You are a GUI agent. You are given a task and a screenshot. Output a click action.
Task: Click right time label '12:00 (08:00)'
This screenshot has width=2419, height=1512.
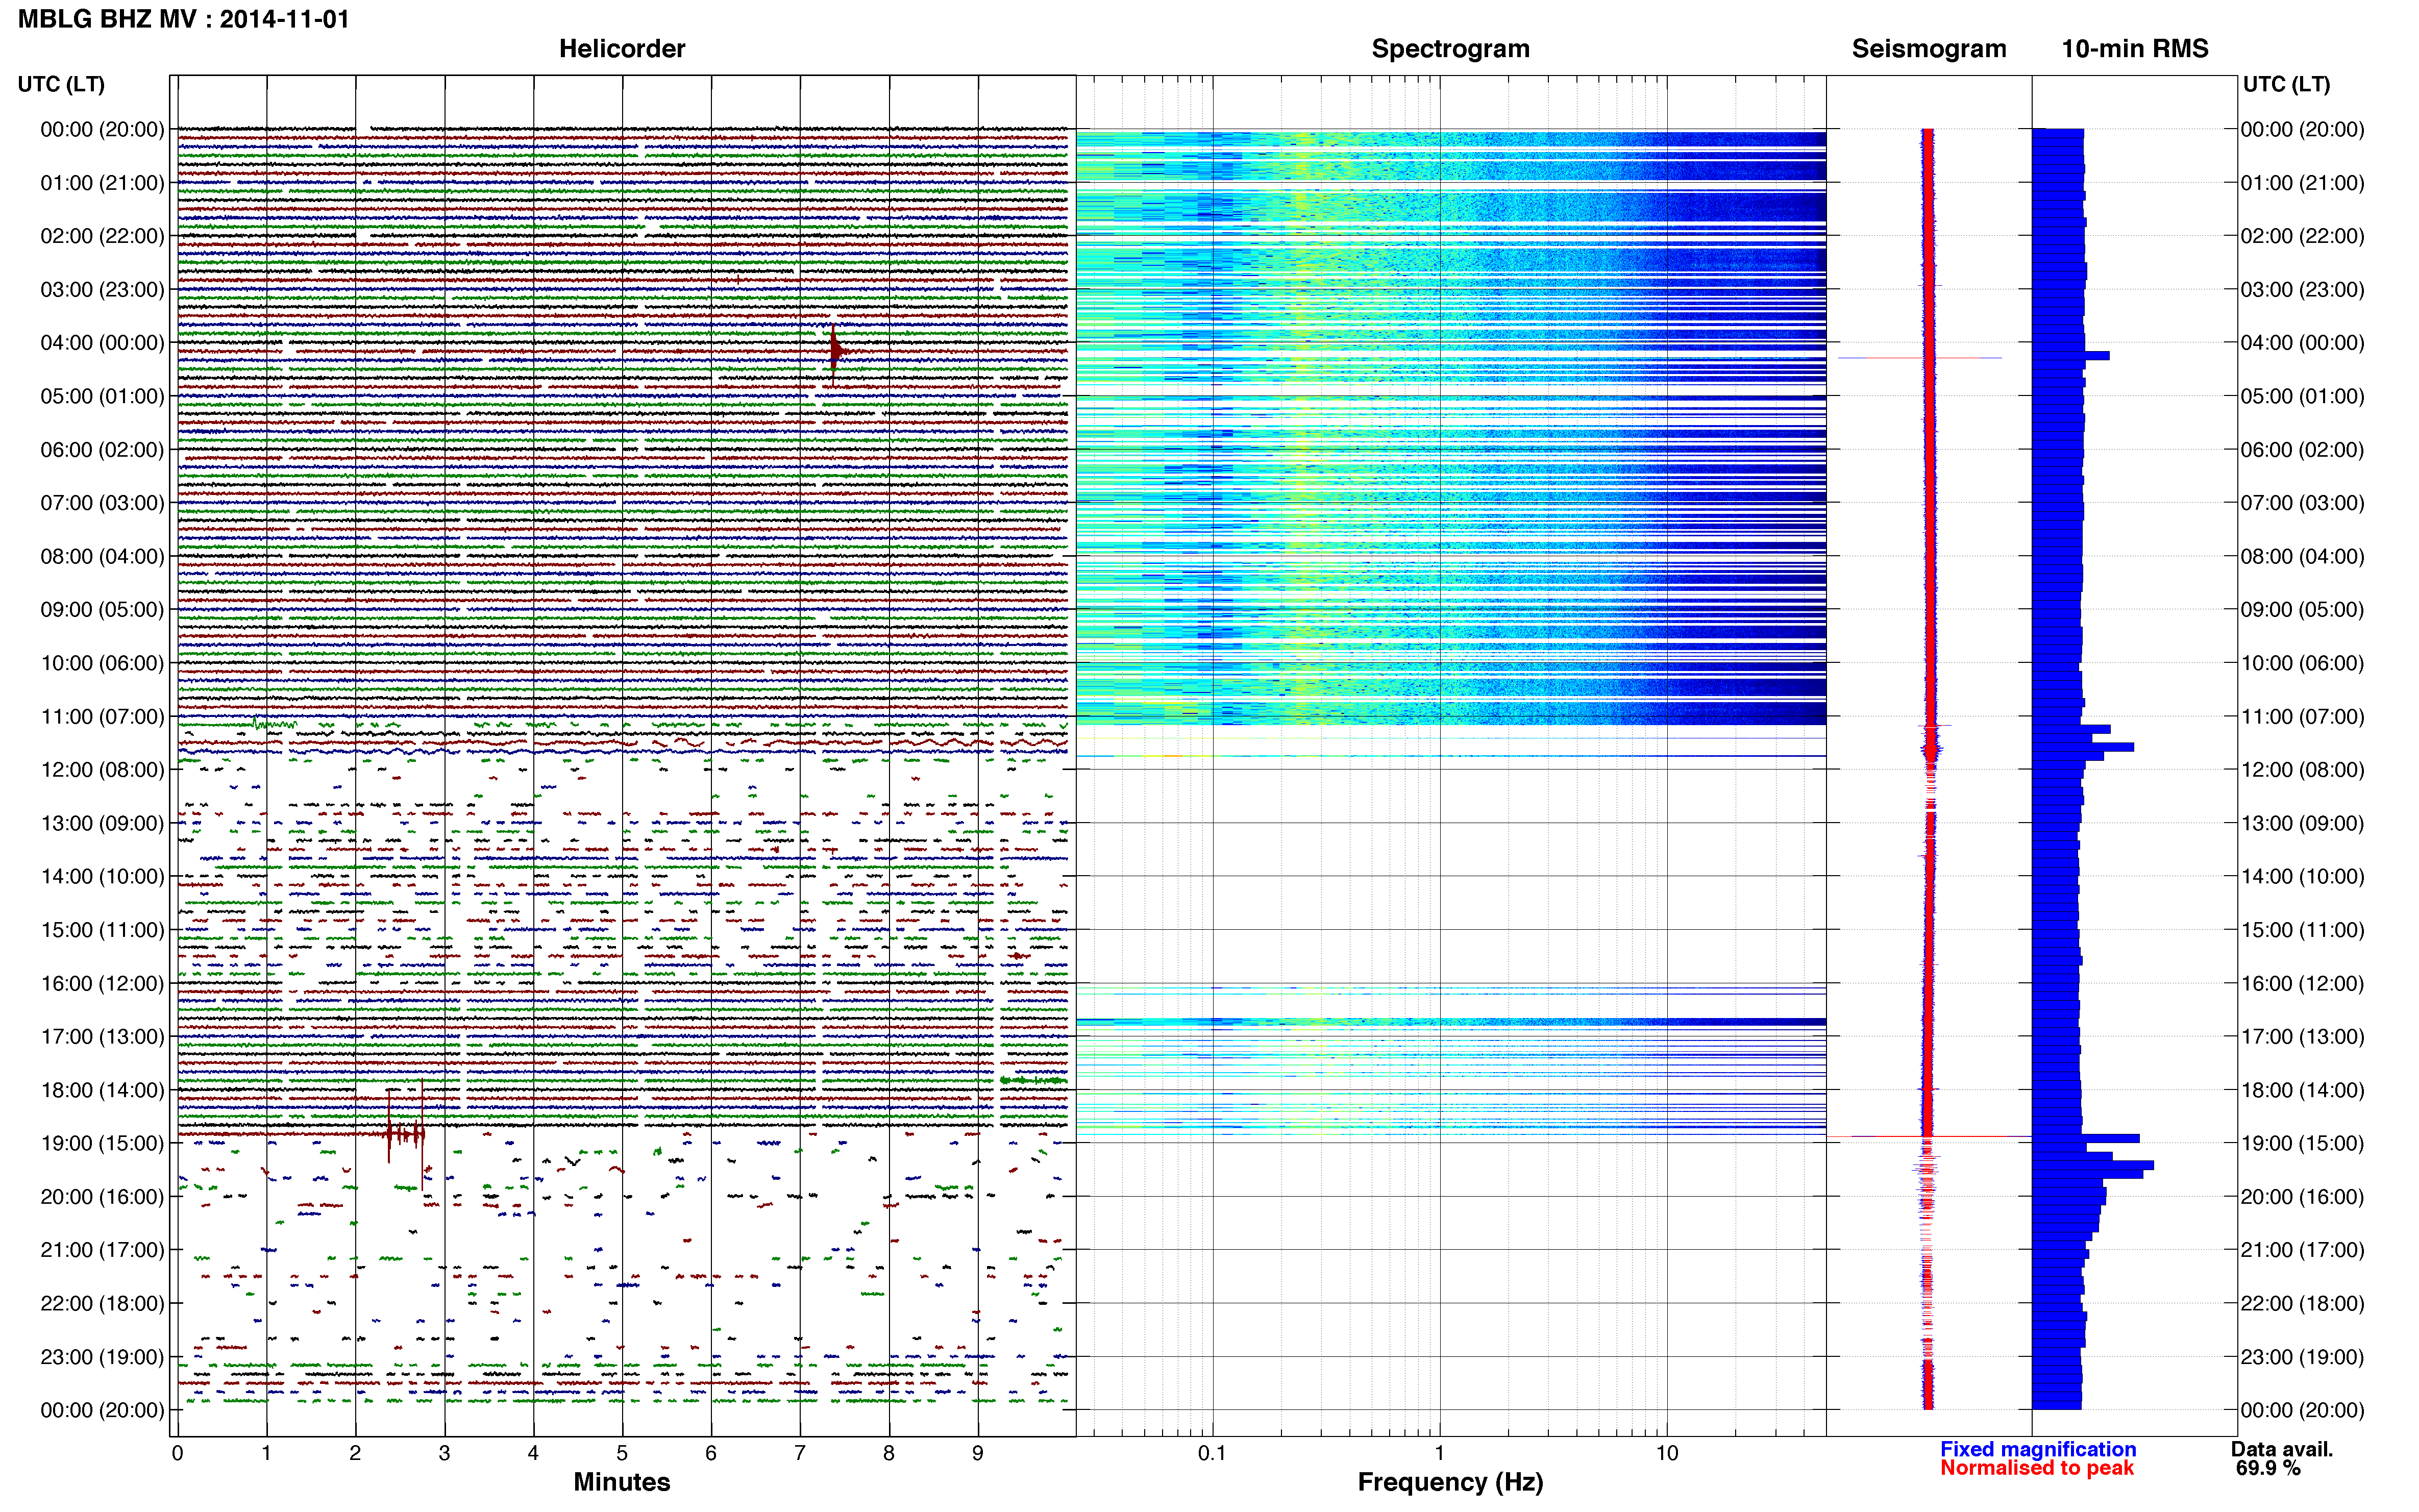pyautogui.click(x=2302, y=770)
